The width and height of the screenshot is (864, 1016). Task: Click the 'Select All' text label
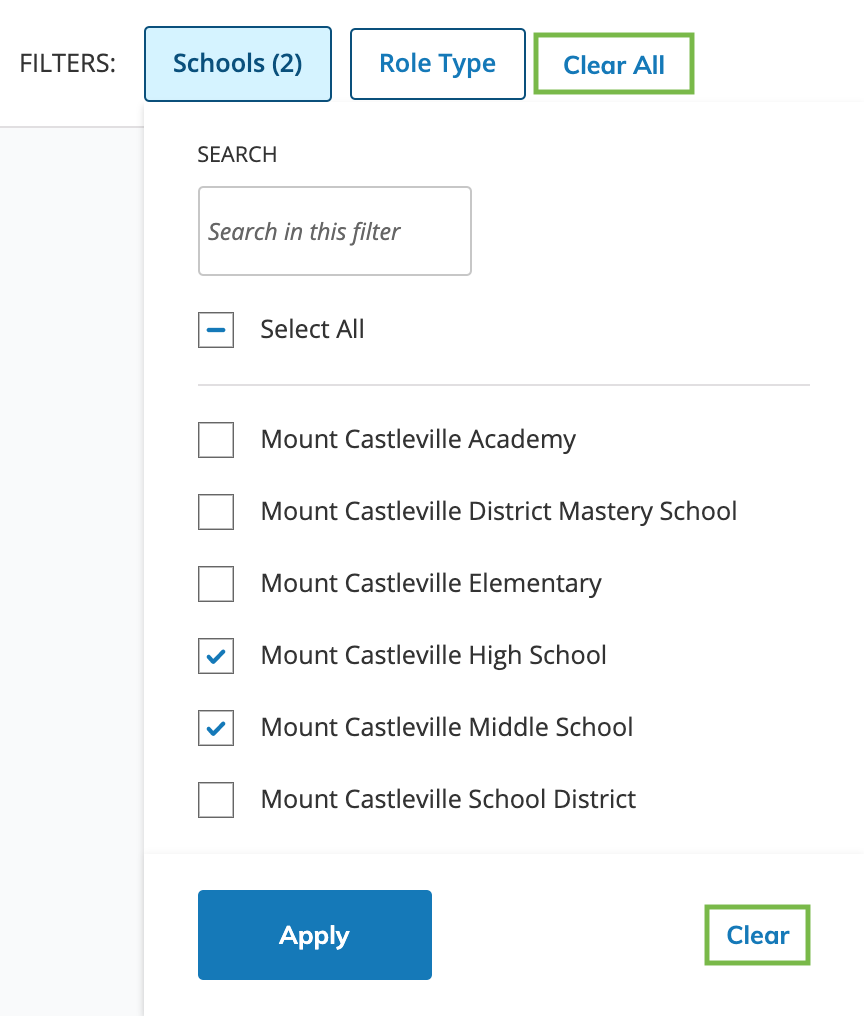[312, 330]
